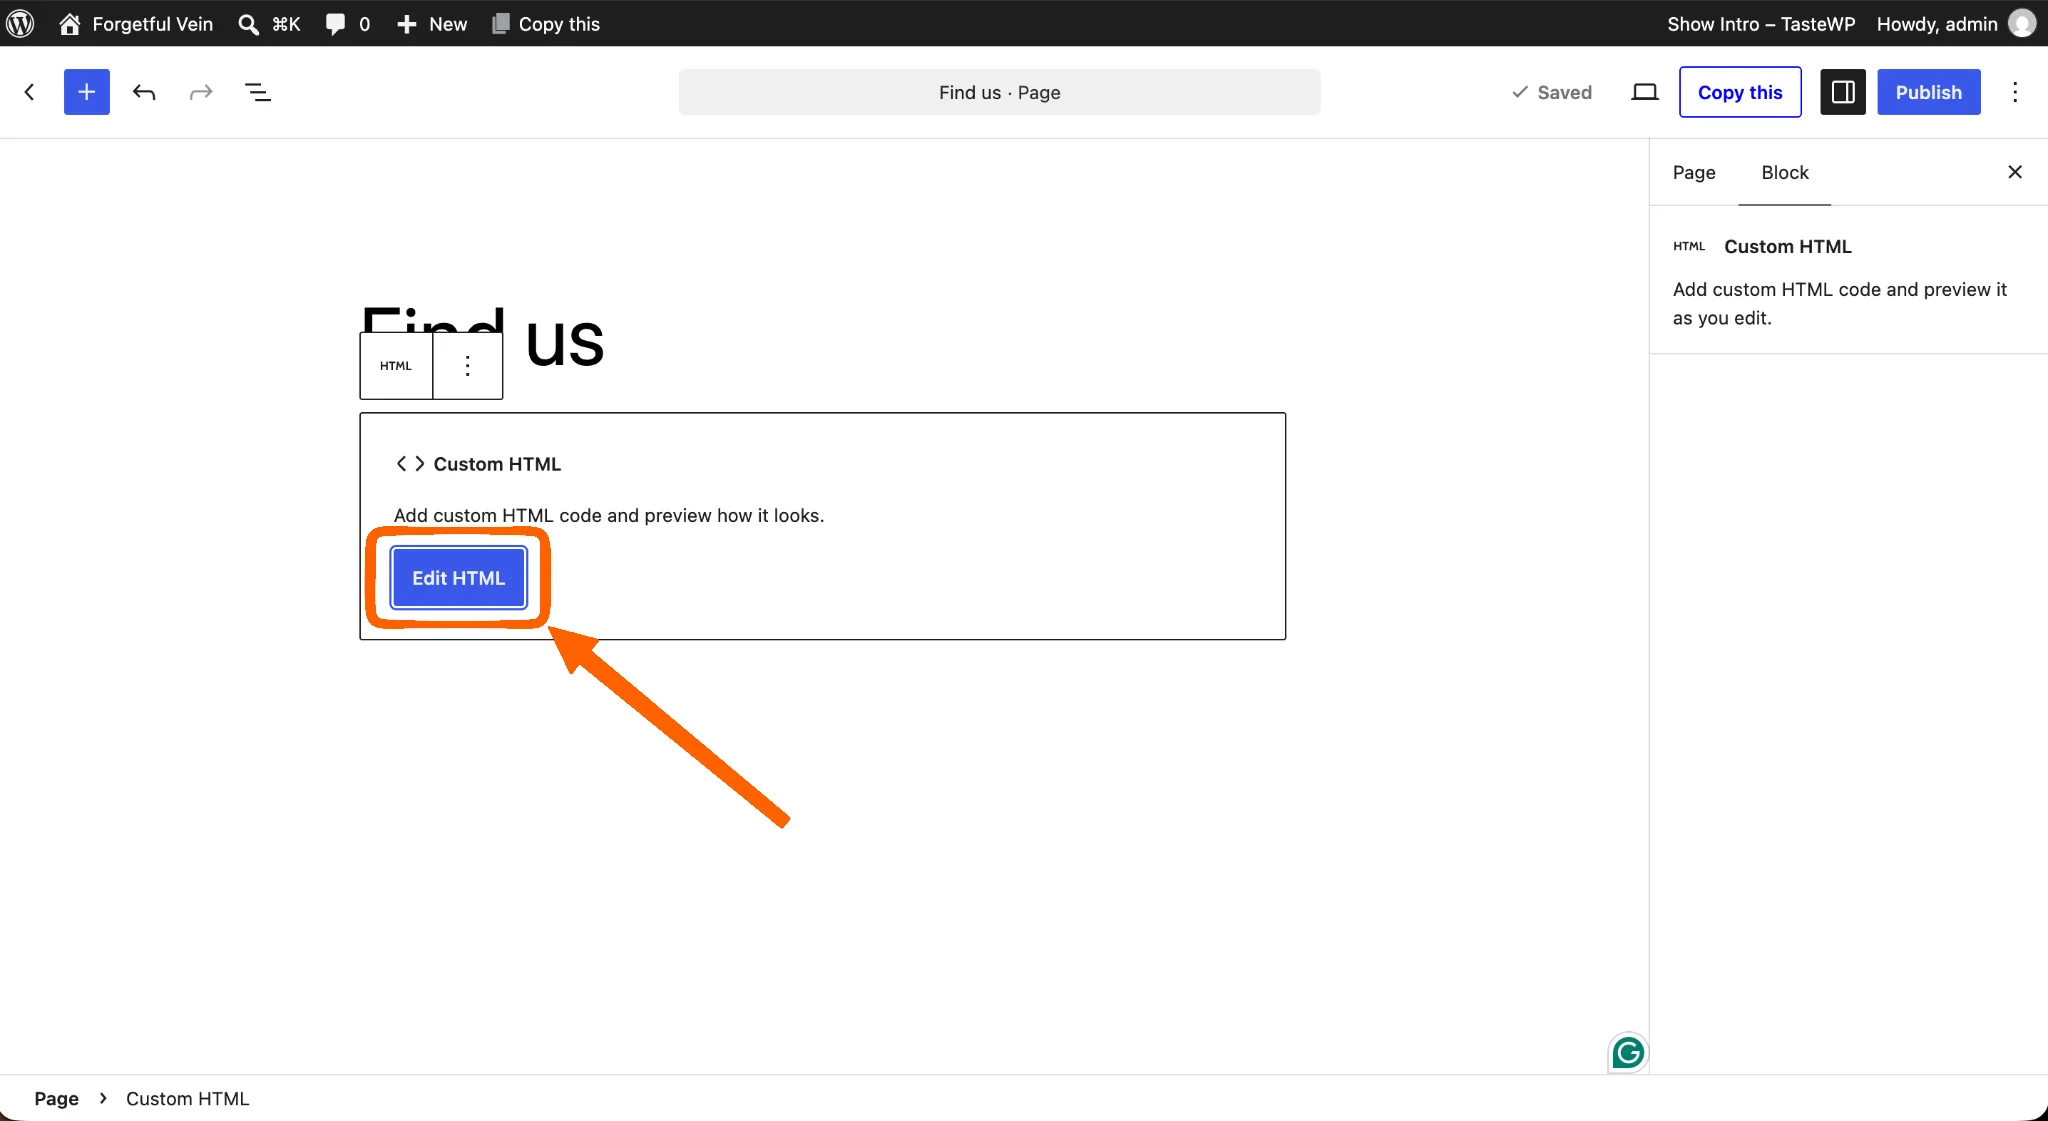Click the Edit HTML button
Image resolution: width=2048 pixels, height=1121 pixels.
click(x=458, y=578)
